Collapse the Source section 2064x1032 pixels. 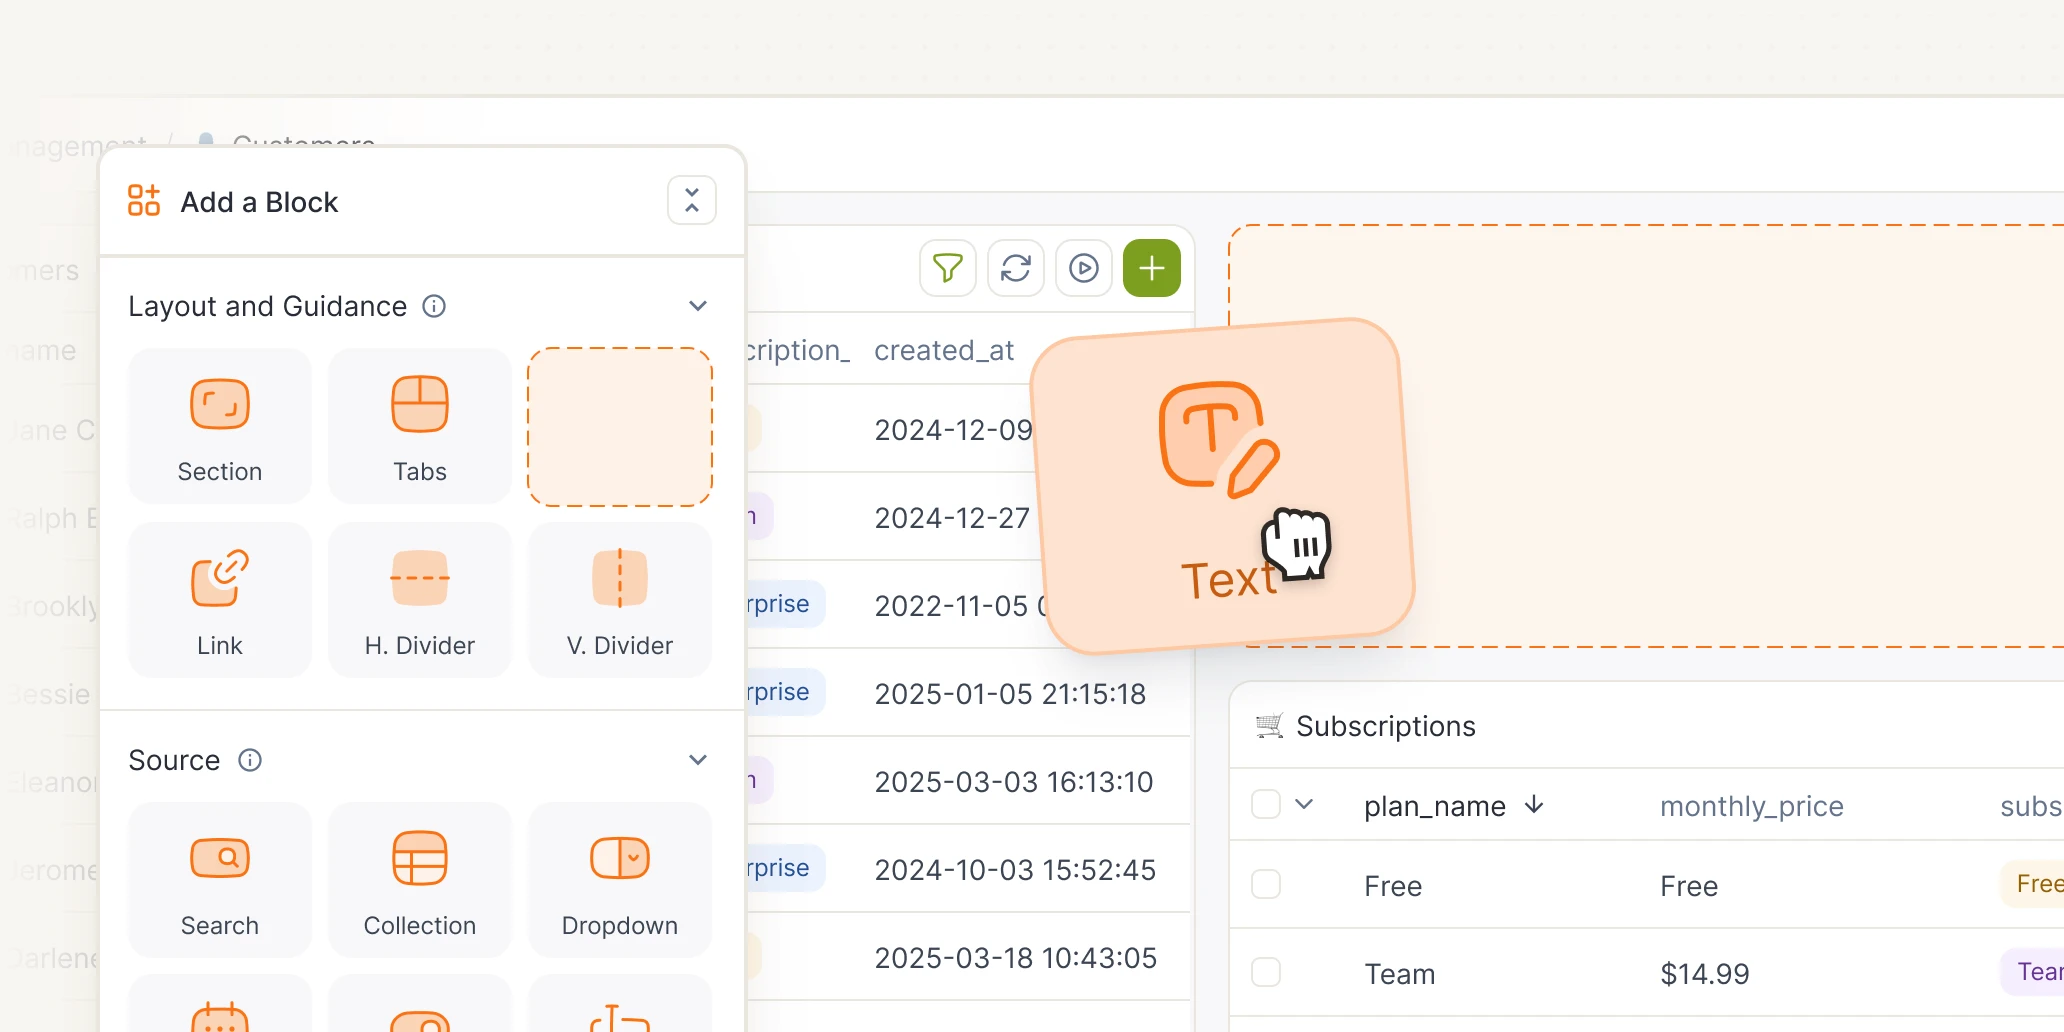coord(697,760)
